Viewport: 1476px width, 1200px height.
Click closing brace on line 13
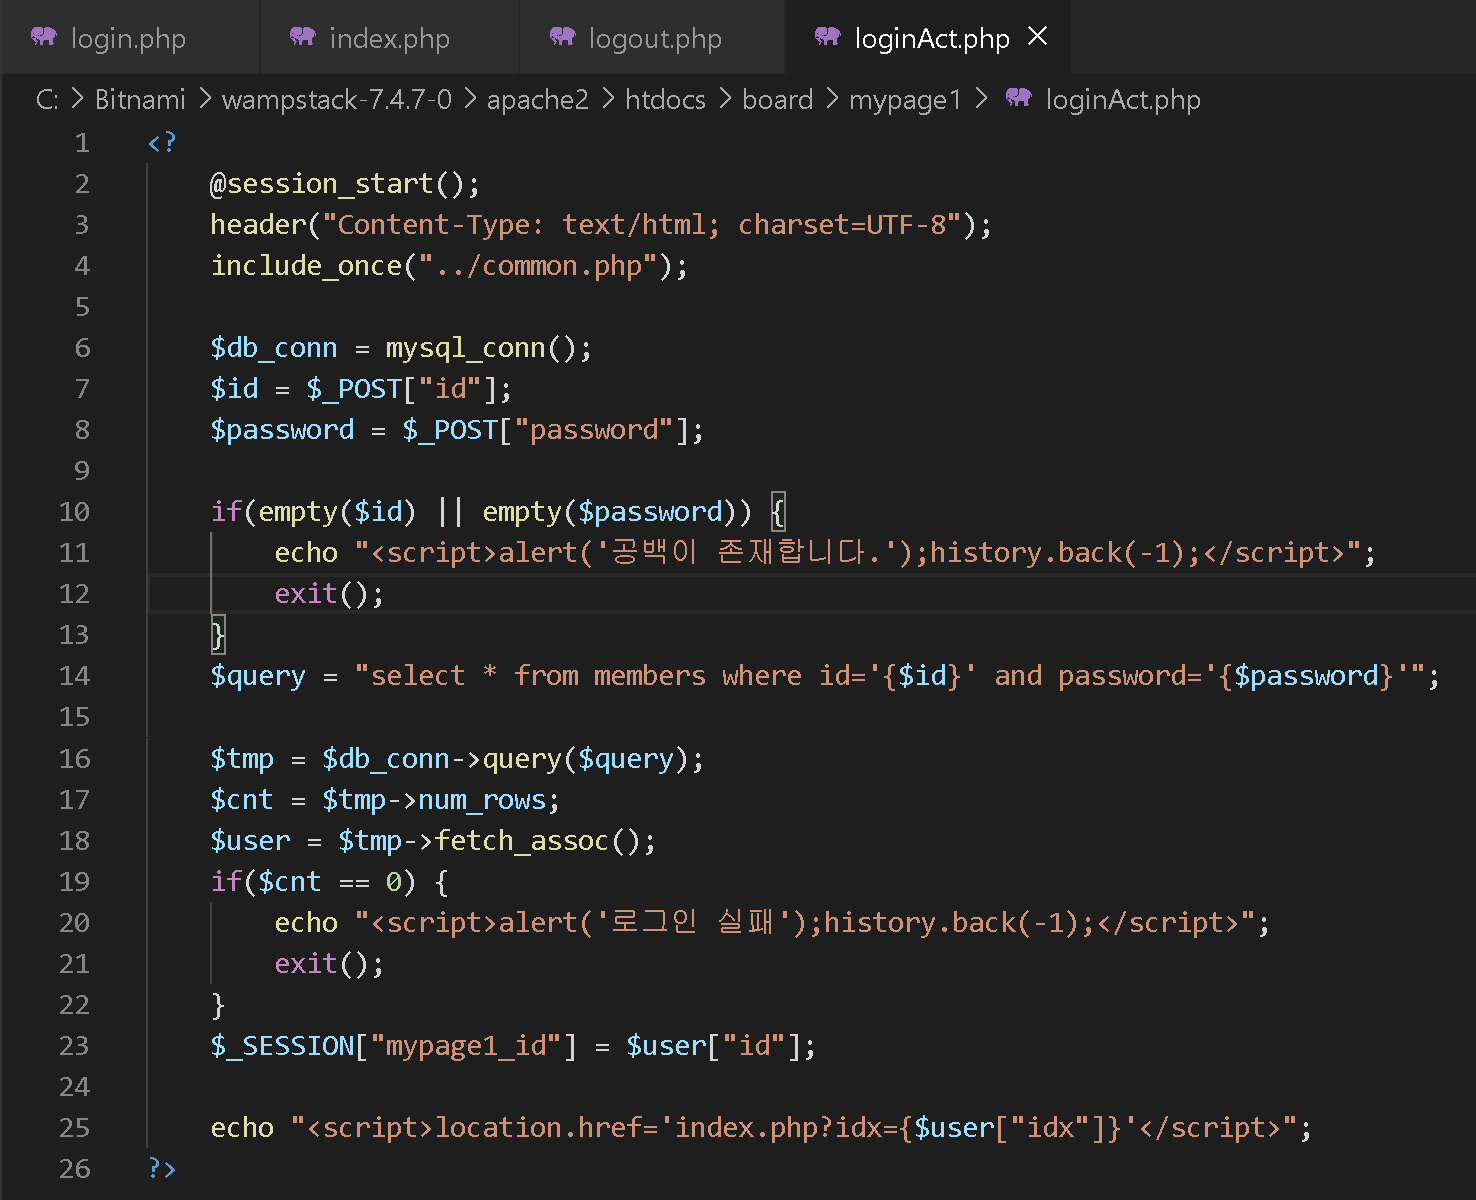click(x=218, y=635)
